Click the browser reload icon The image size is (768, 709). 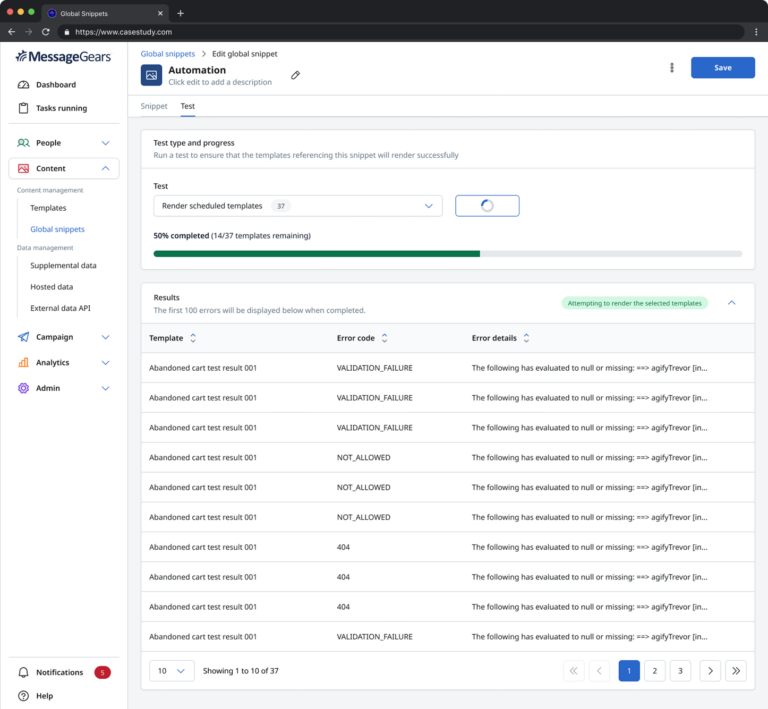[46, 32]
